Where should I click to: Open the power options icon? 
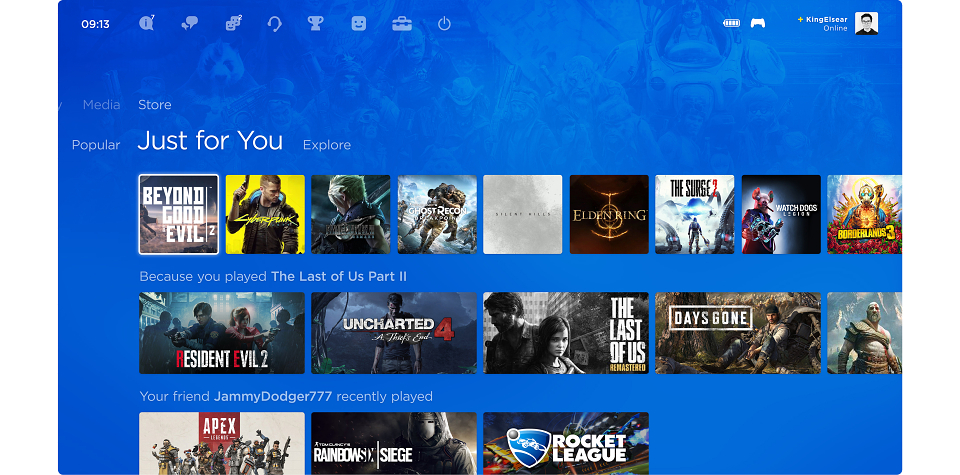[x=444, y=24]
